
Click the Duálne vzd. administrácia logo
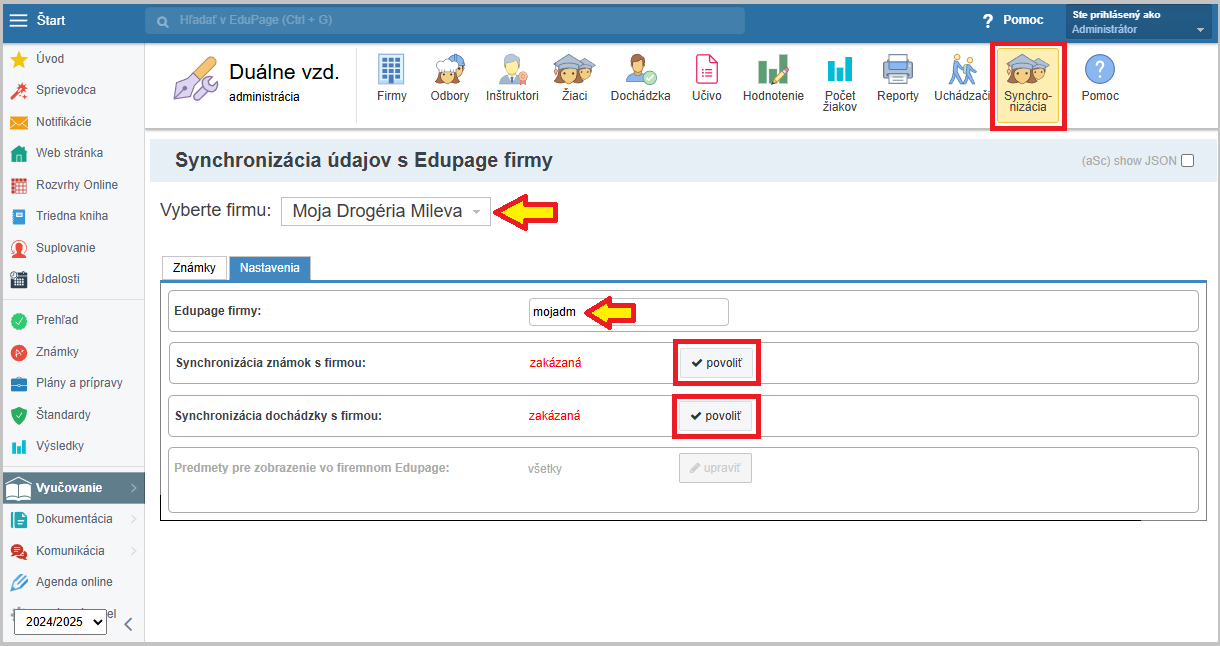click(x=256, y=80)
